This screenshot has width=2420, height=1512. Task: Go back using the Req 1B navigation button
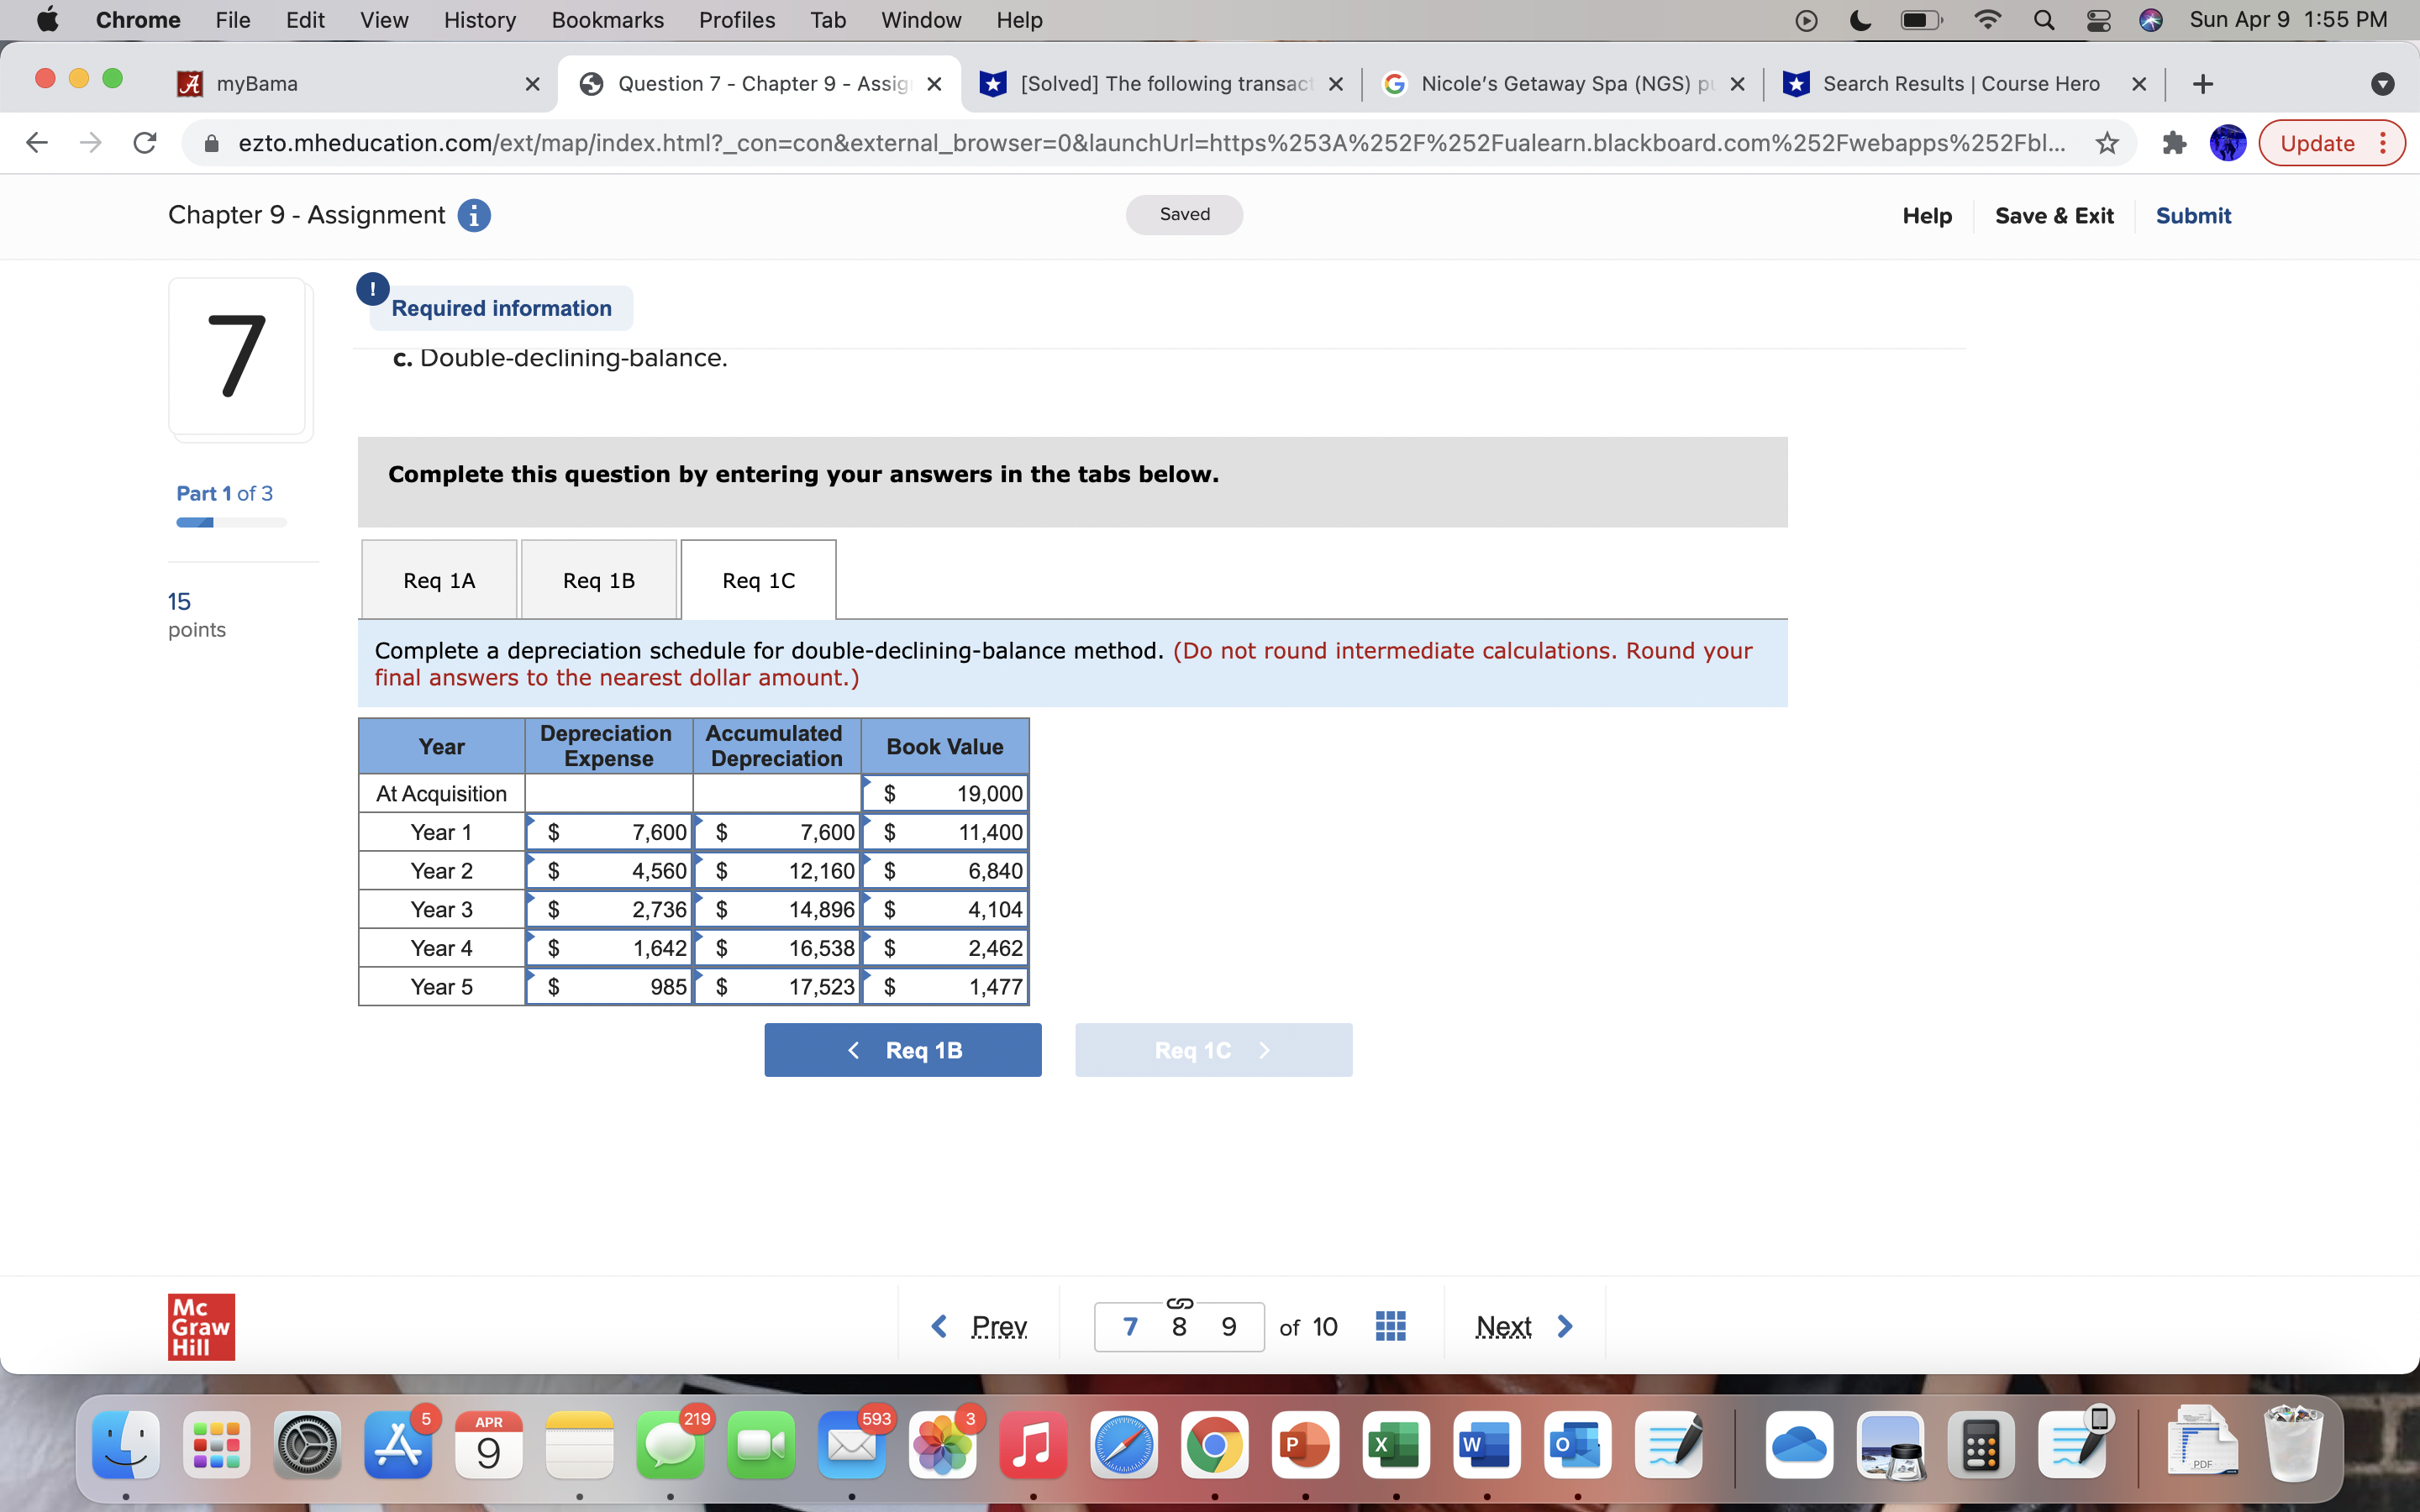pos(902,1049)
